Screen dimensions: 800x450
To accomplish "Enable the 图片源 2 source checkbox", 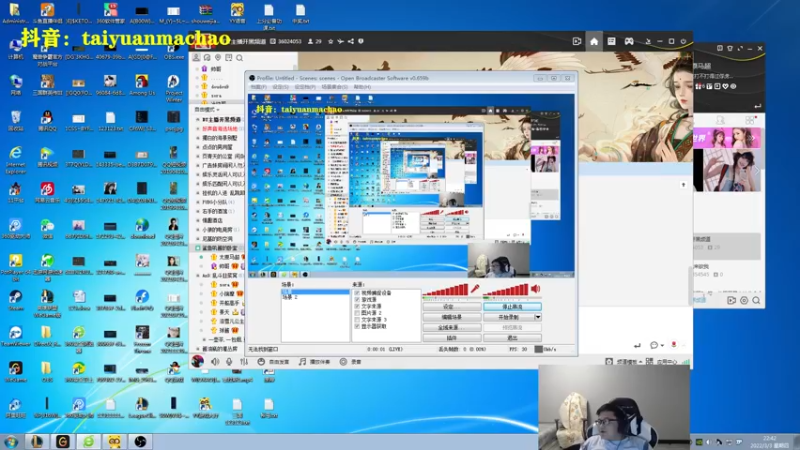I will [357, 313].
